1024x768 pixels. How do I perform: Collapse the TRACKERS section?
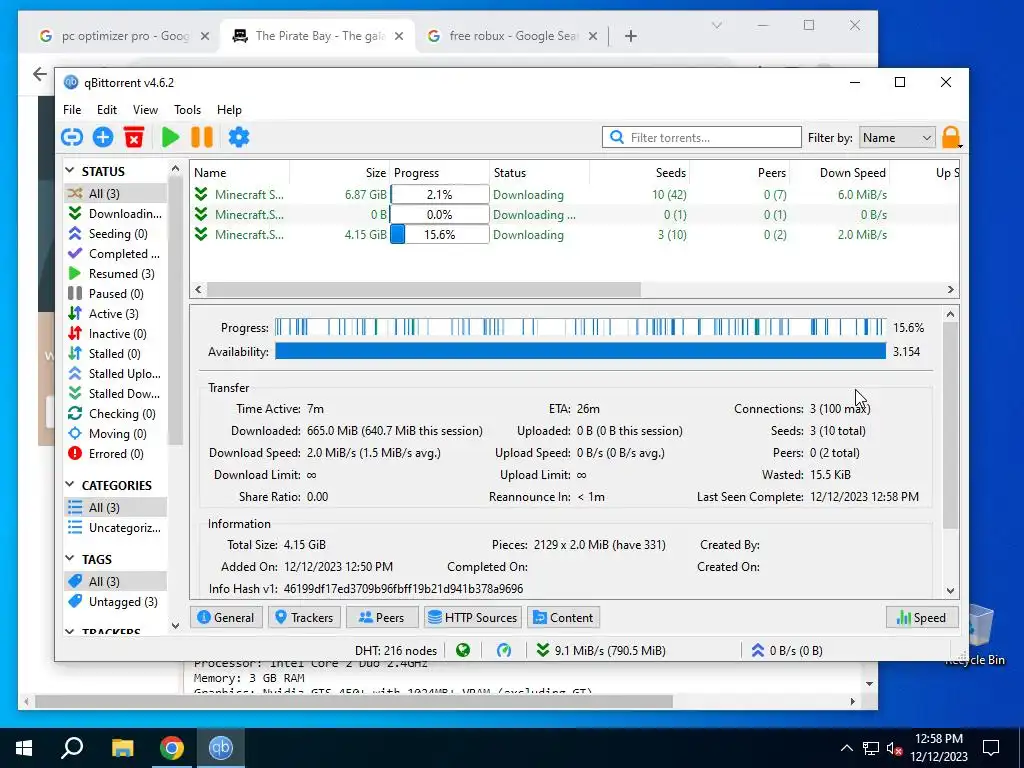point(71,632)
